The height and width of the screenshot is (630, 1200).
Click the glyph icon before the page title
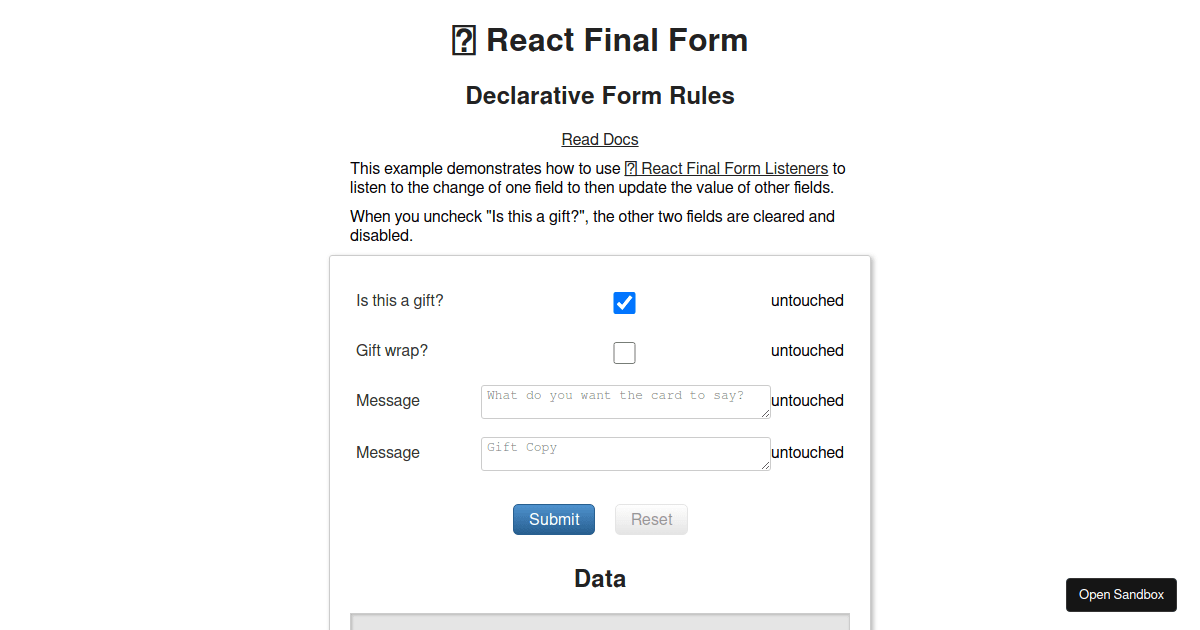pos(462,40)
